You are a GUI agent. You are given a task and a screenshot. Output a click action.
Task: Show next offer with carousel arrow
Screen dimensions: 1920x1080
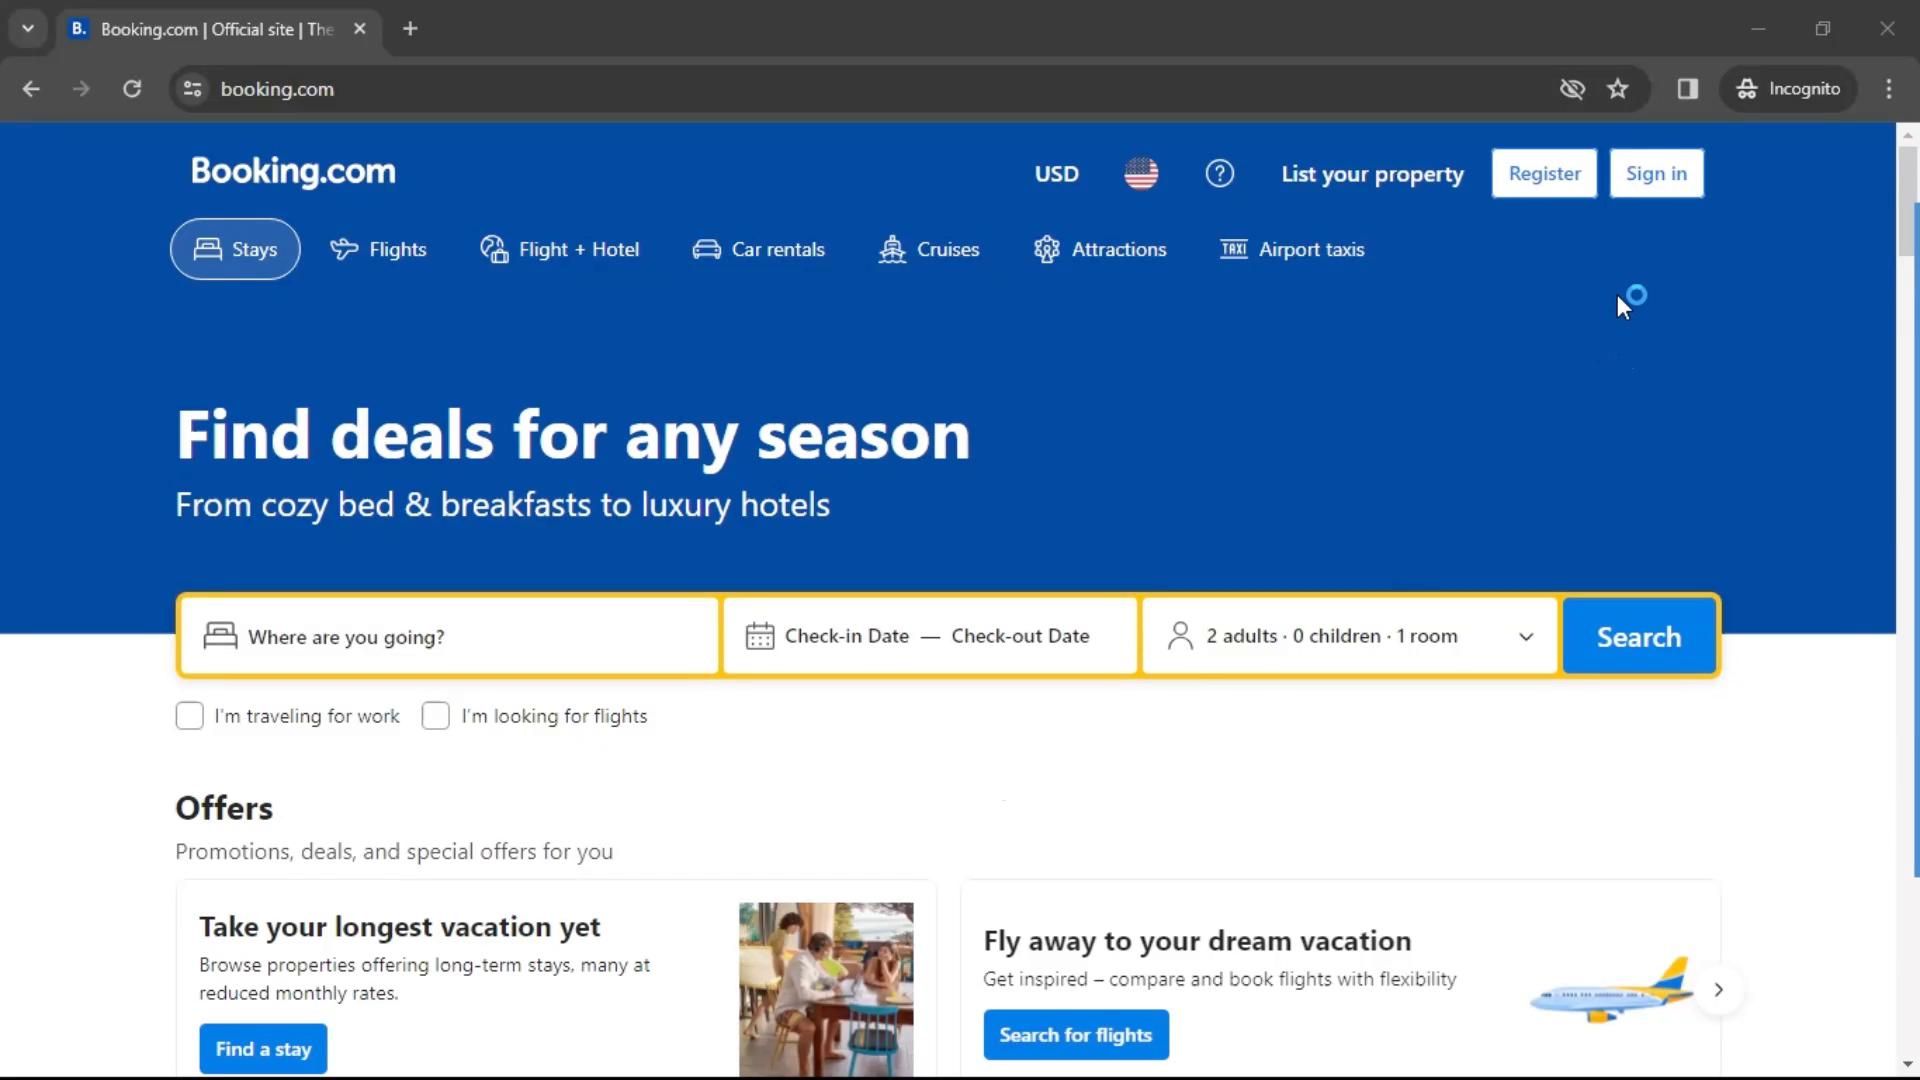pyautogui.click(x=1718, y=990)
